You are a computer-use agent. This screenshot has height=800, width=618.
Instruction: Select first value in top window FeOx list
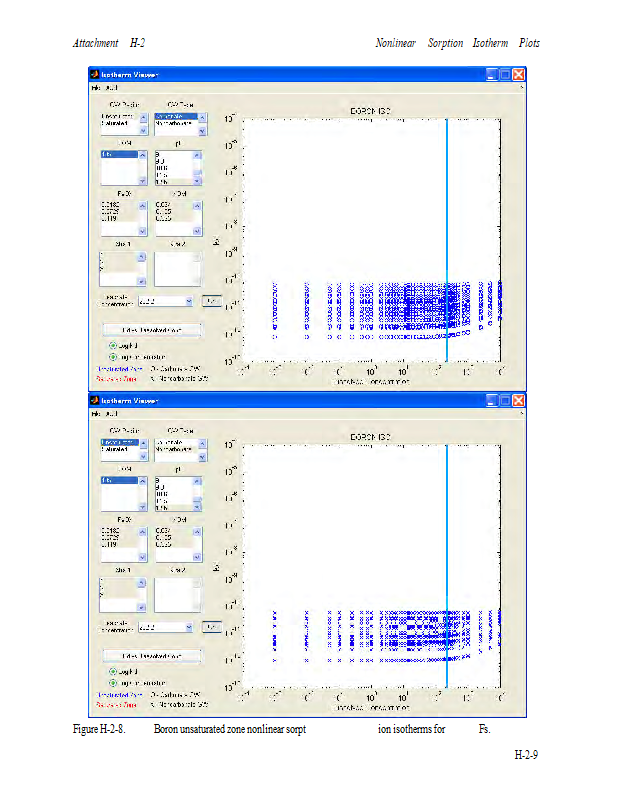pyautogui.click(x=110, y=203)
